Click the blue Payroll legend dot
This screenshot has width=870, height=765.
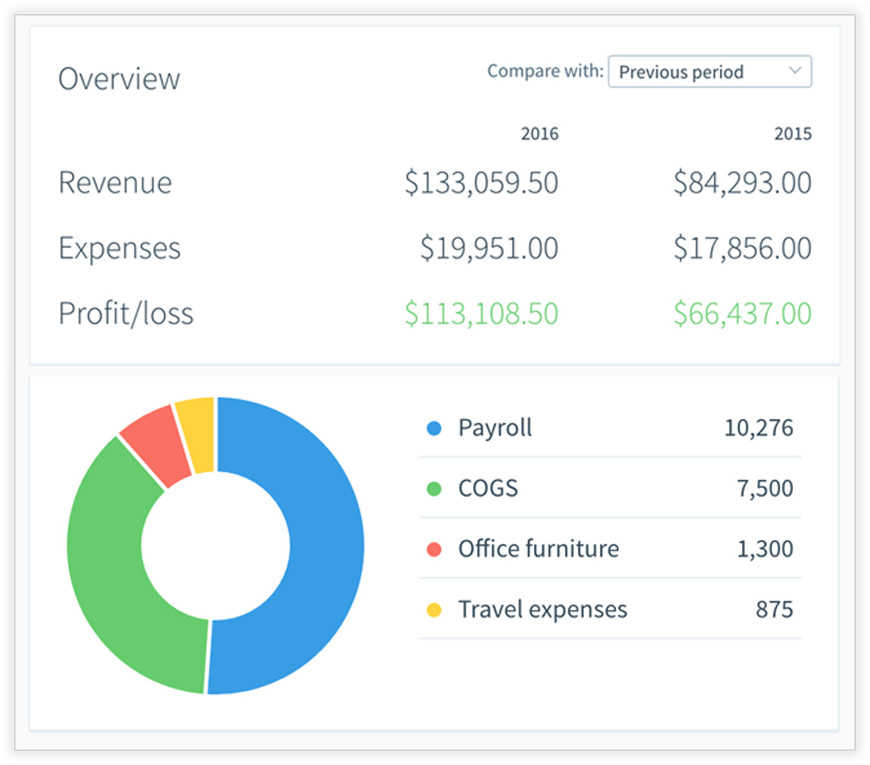434,428
